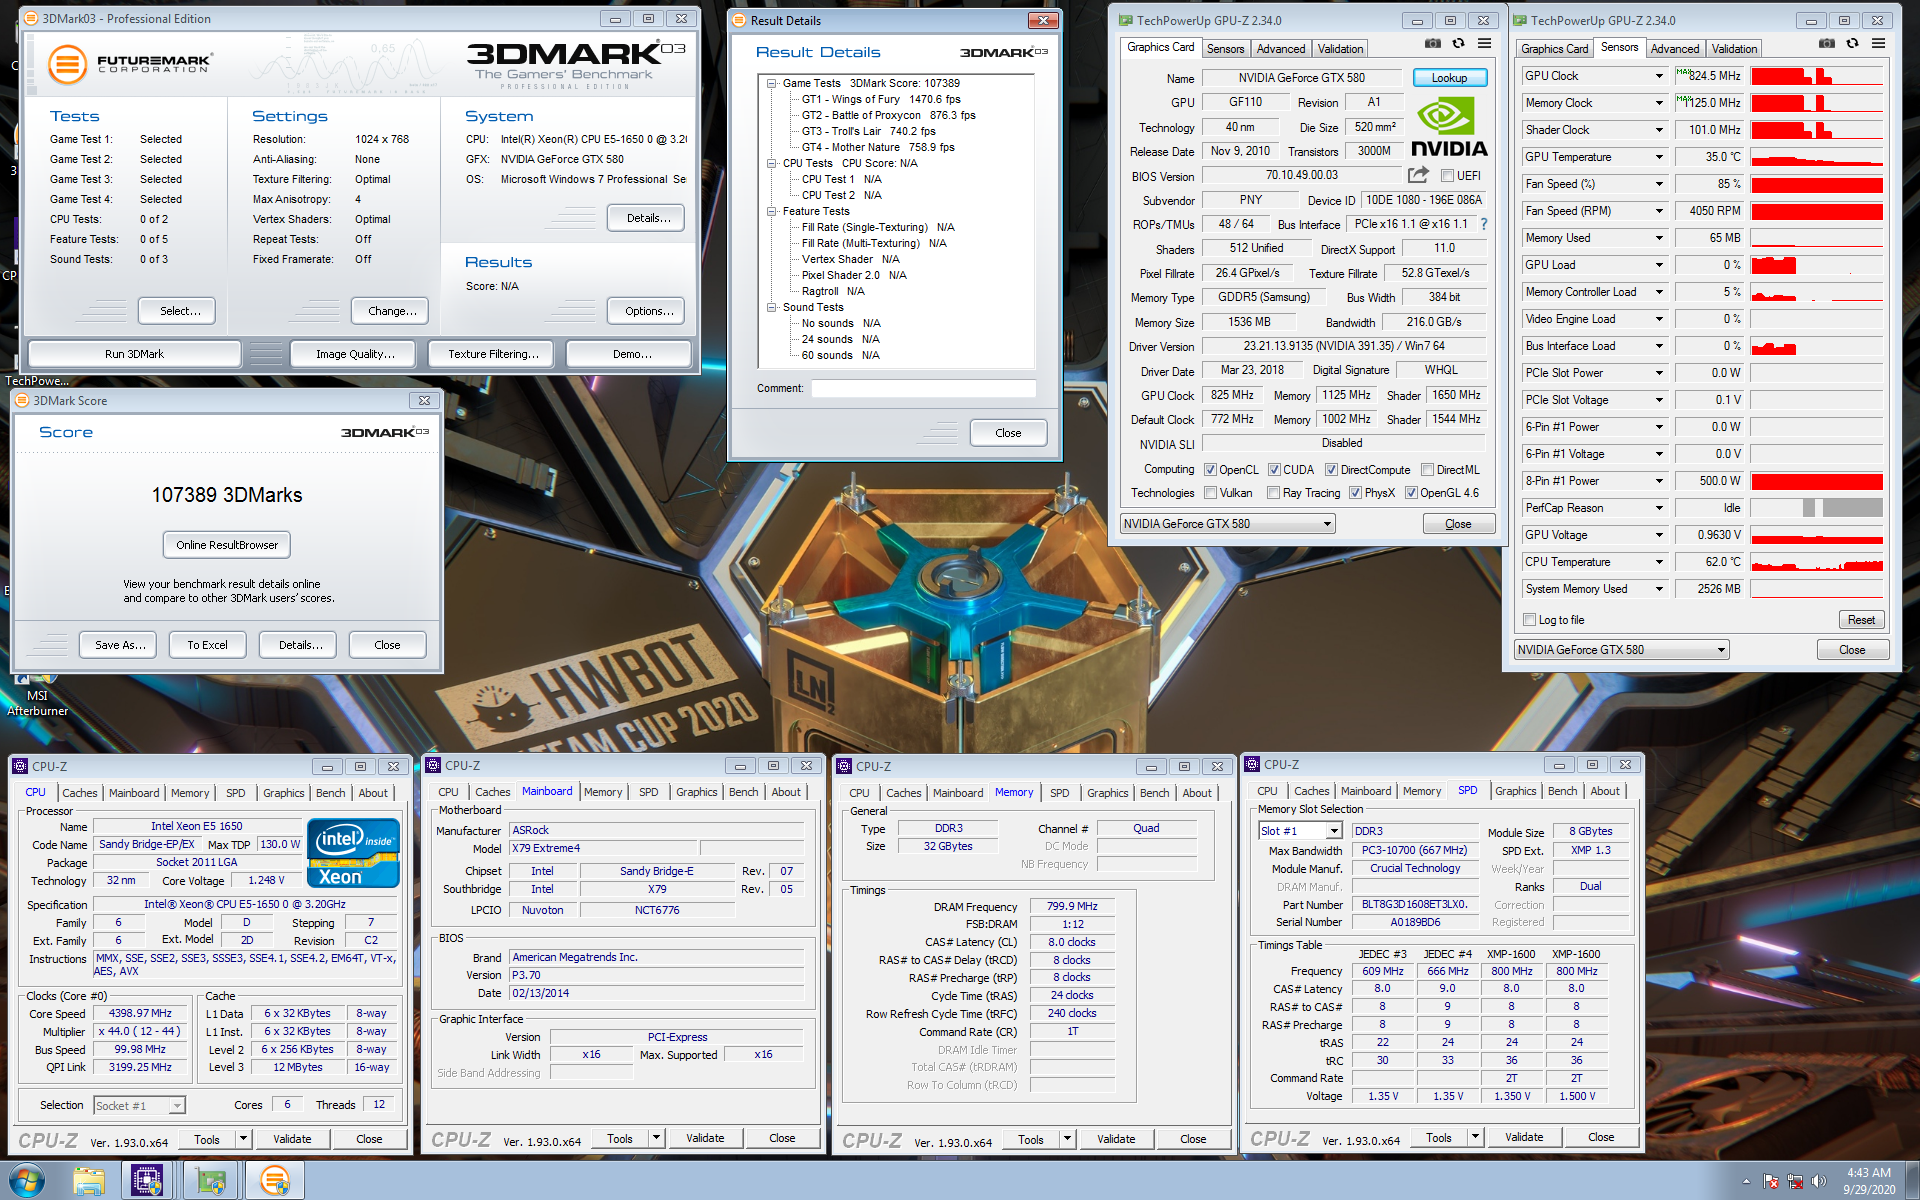
Task: Click Online ResultBrowser button
Action: [227, 545]
